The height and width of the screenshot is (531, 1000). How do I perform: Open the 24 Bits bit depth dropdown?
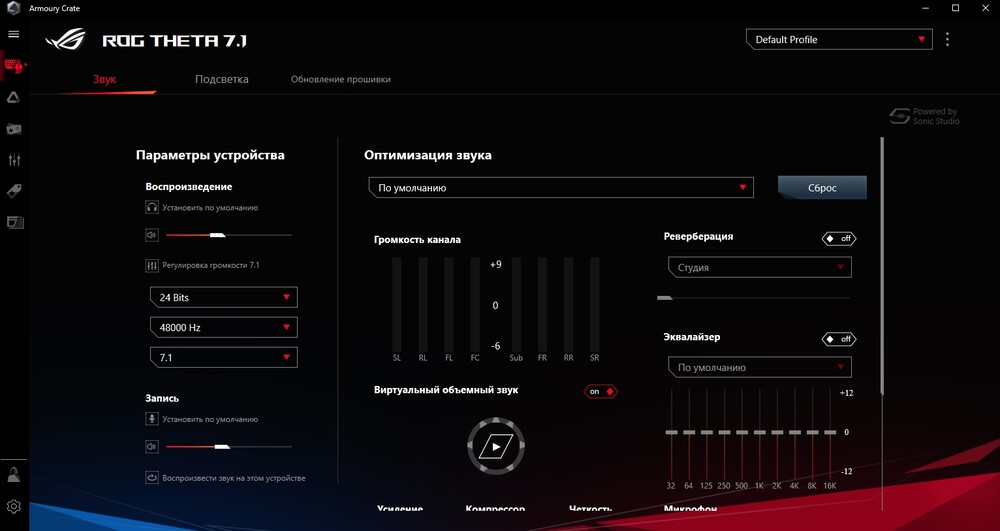coord(223,297)
